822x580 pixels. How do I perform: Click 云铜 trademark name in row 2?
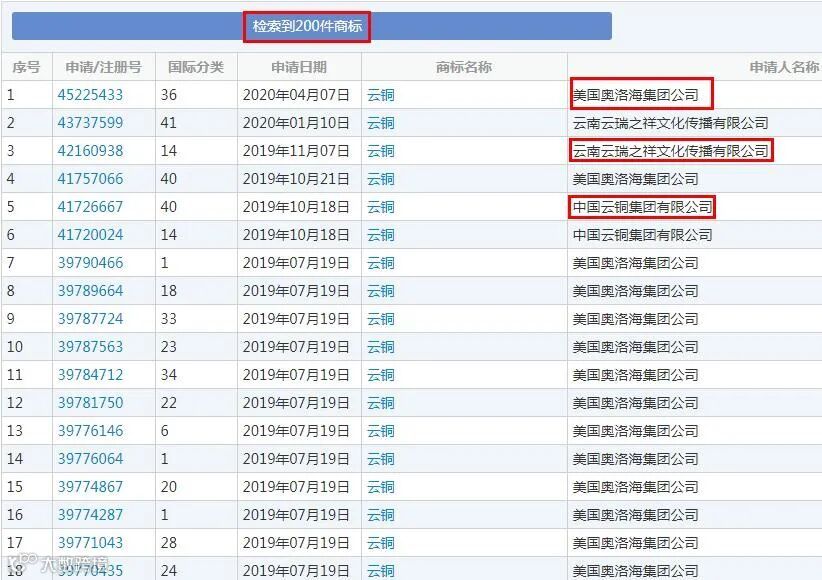381,123
